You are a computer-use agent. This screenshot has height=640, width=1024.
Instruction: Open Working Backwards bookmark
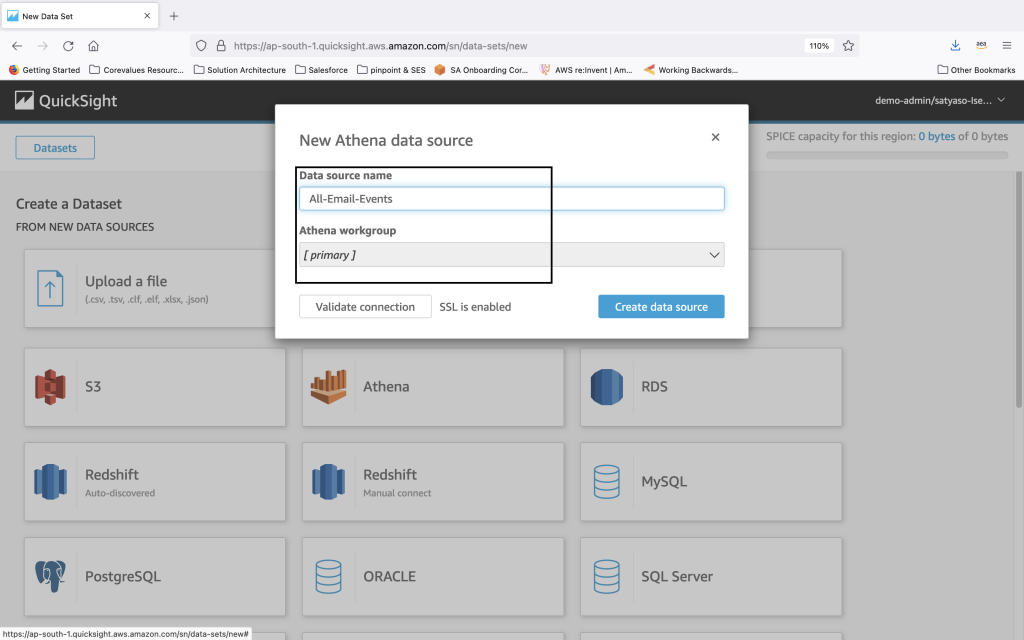690,70
